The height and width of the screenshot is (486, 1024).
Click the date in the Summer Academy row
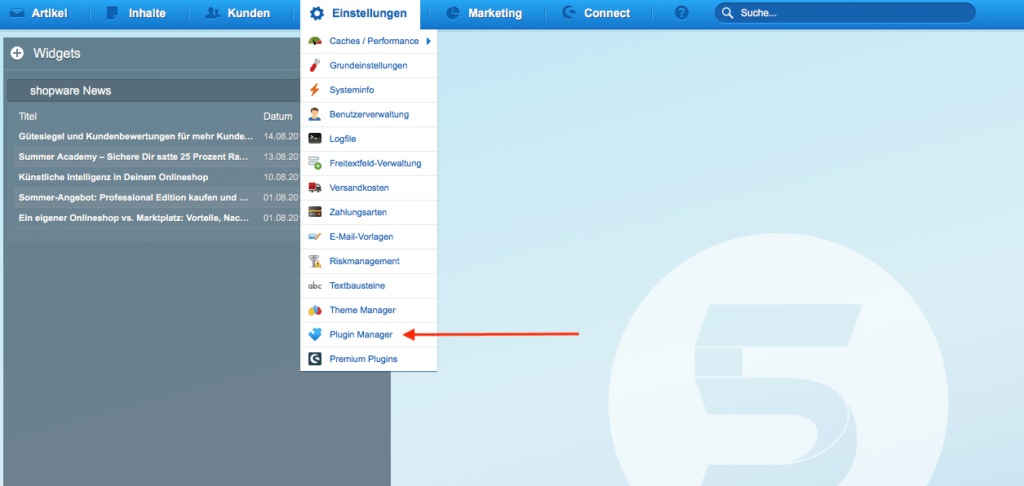(x=281, y=157)
